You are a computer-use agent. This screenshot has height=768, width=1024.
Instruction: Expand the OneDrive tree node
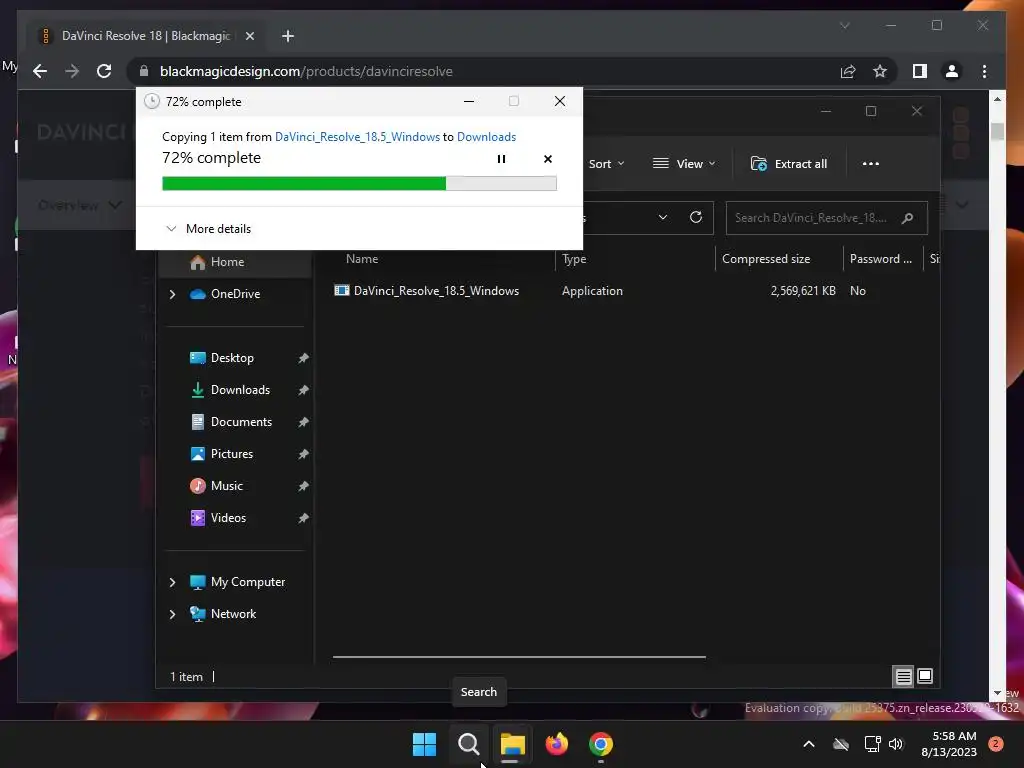[x=172, y=295]
